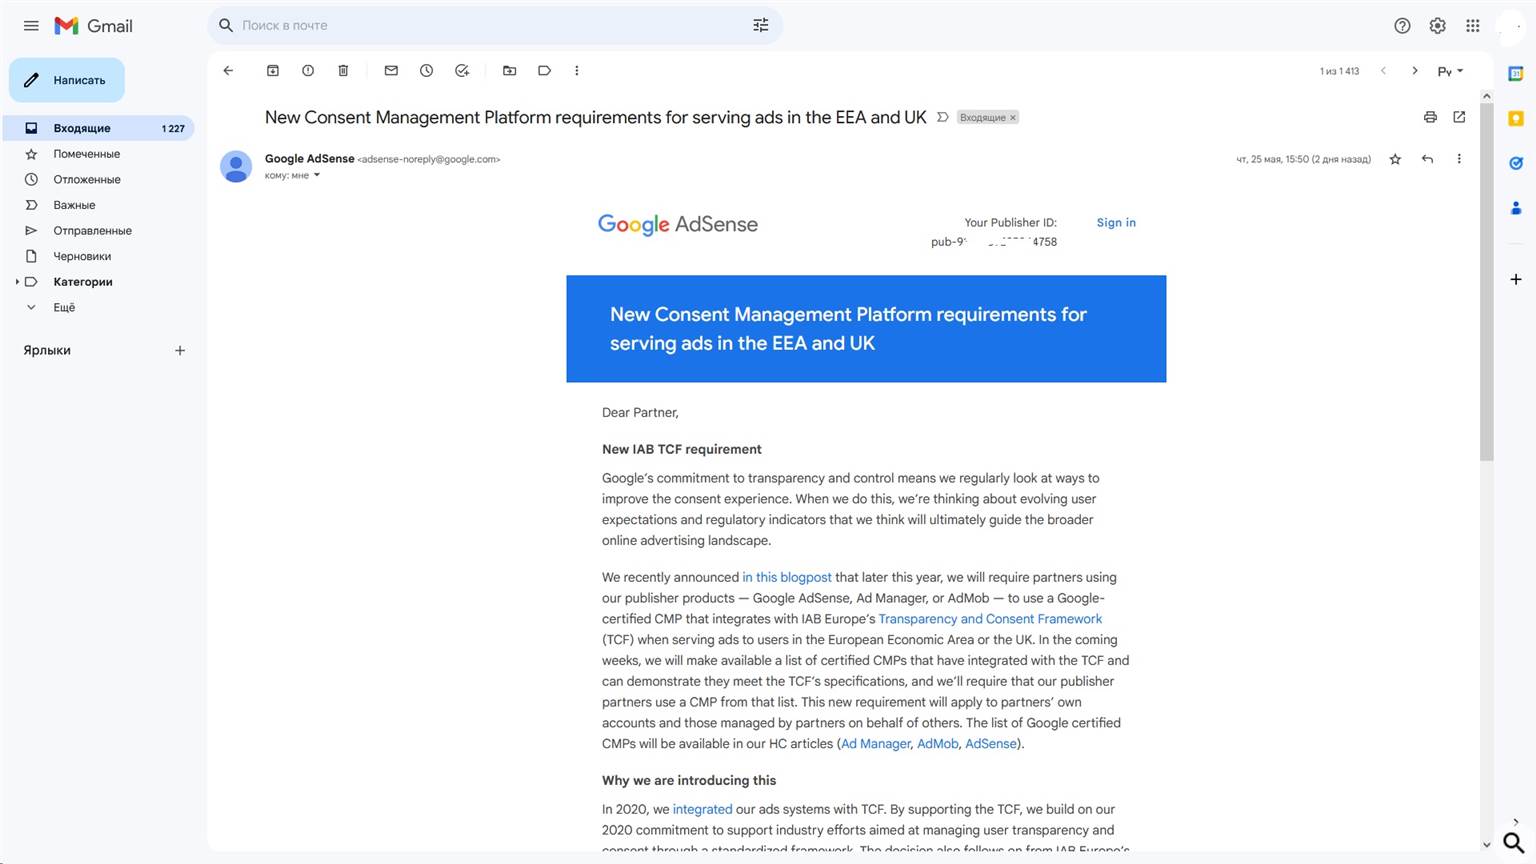The width and height of the screenshot is (1536, 864).
Task: Open email in a new window
Action: point(1459,117)
